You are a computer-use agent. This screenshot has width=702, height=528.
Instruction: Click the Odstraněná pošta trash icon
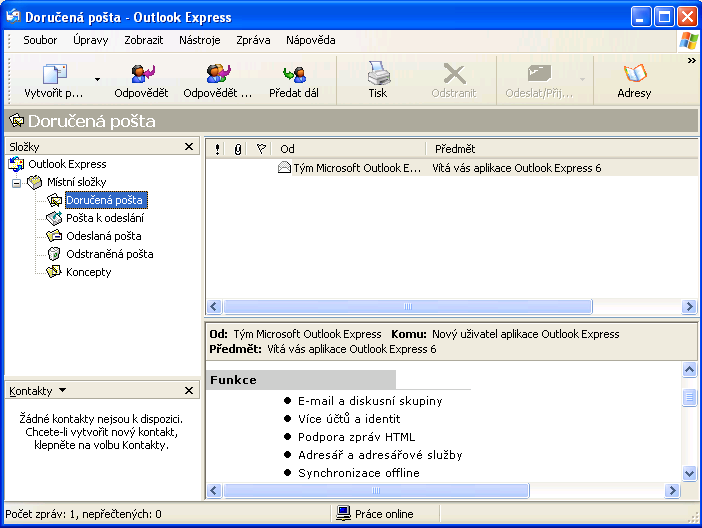(54, 254)
